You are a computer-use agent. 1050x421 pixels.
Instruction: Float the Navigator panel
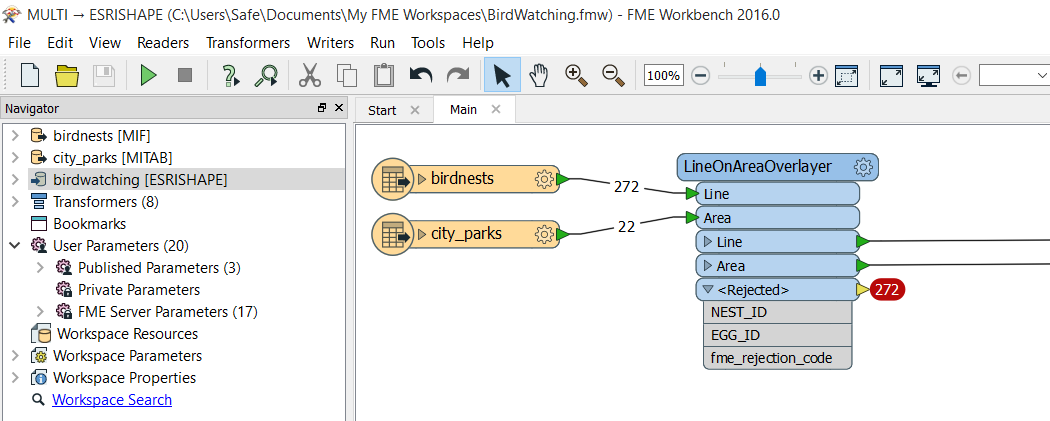click(322, 108)
